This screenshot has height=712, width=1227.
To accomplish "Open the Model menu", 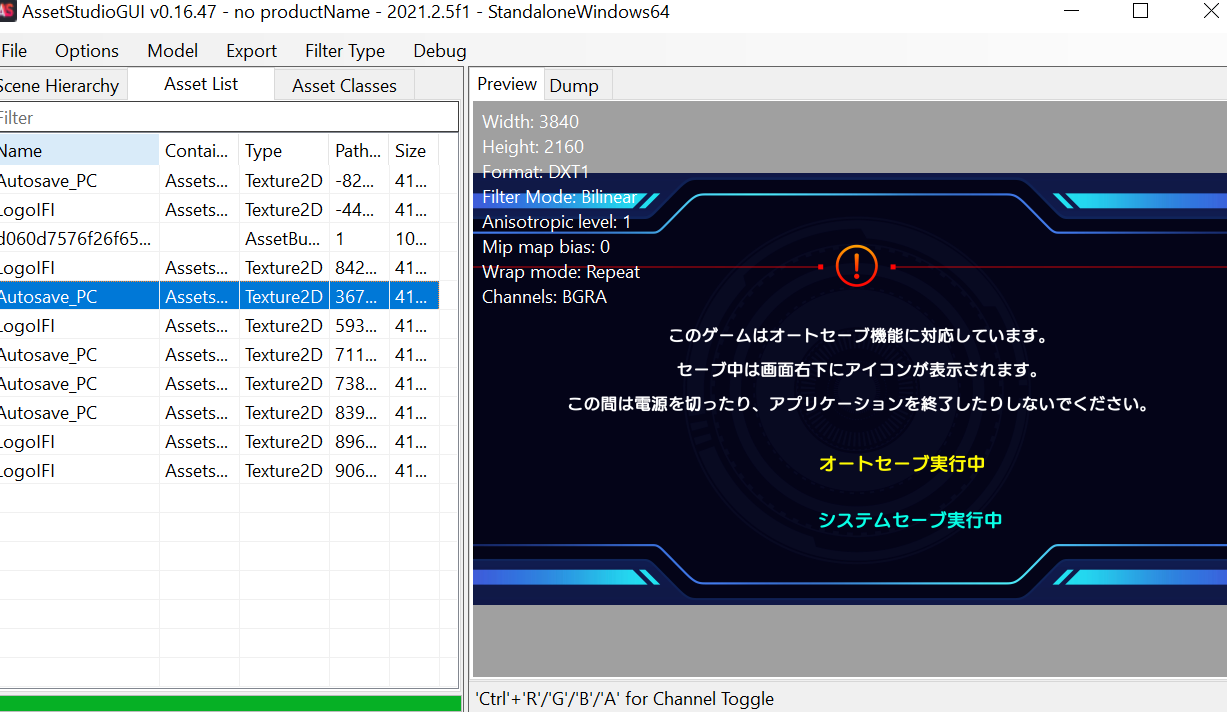I will pos(173,51).
